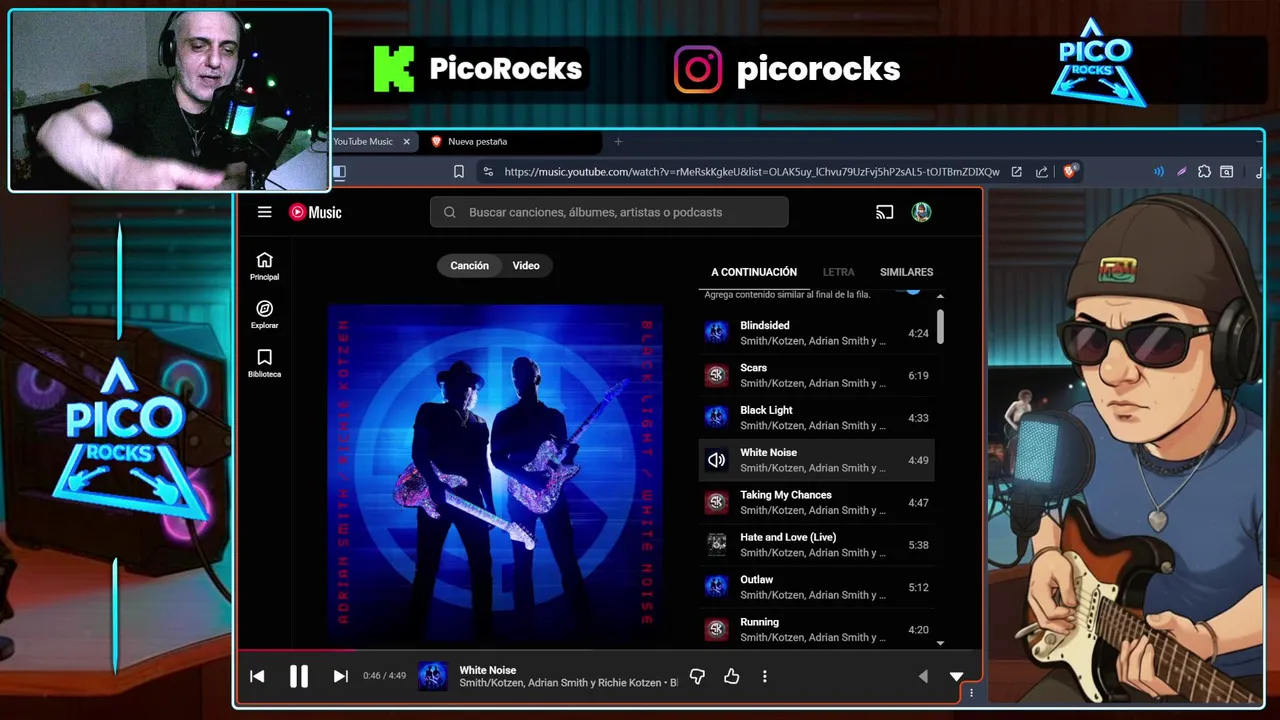1280x720 pixels.
Task: Open the YouTube Music hamburger menu
Action: tap(264, 212)
